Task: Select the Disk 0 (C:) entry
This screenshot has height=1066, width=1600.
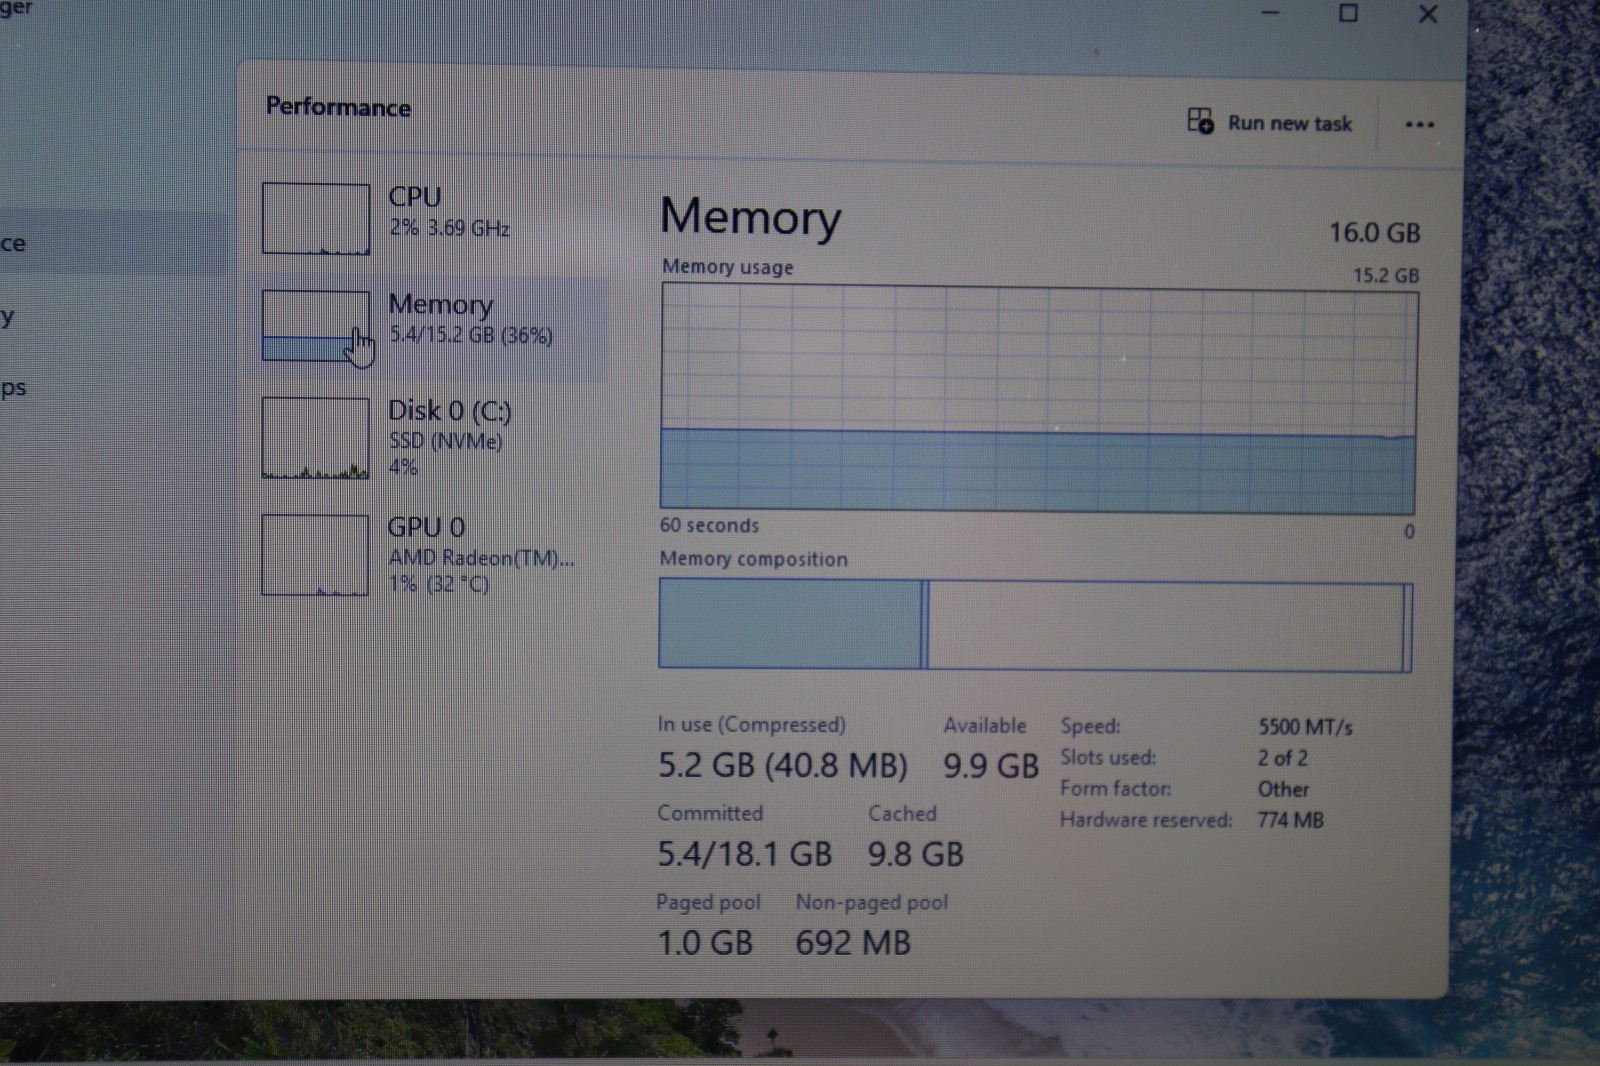Action: tap(428, 438)
